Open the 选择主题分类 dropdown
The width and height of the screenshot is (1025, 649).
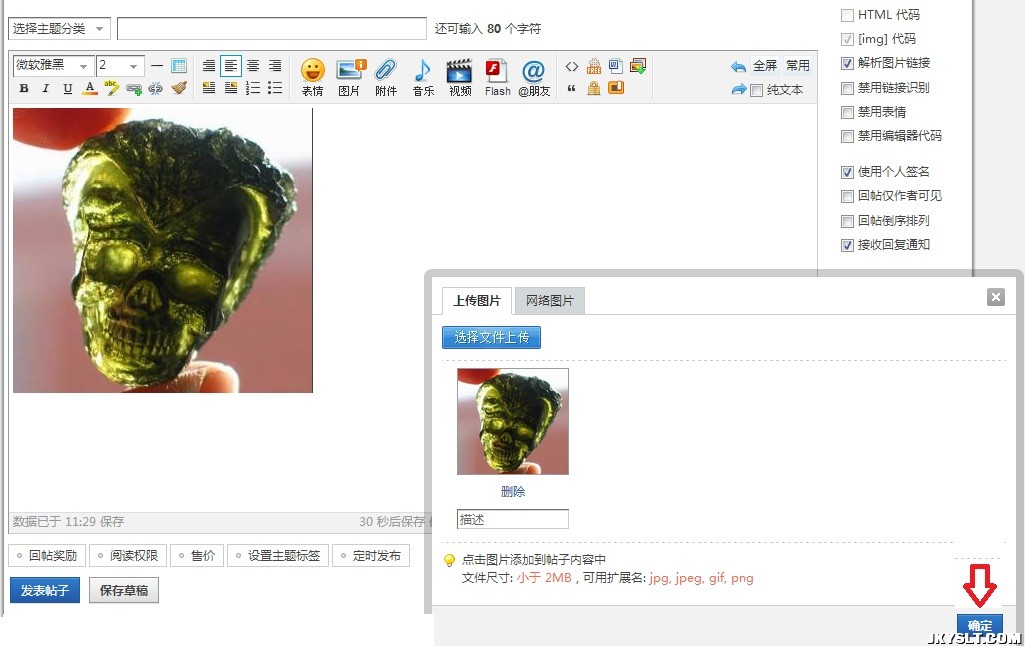pos(59,29)
